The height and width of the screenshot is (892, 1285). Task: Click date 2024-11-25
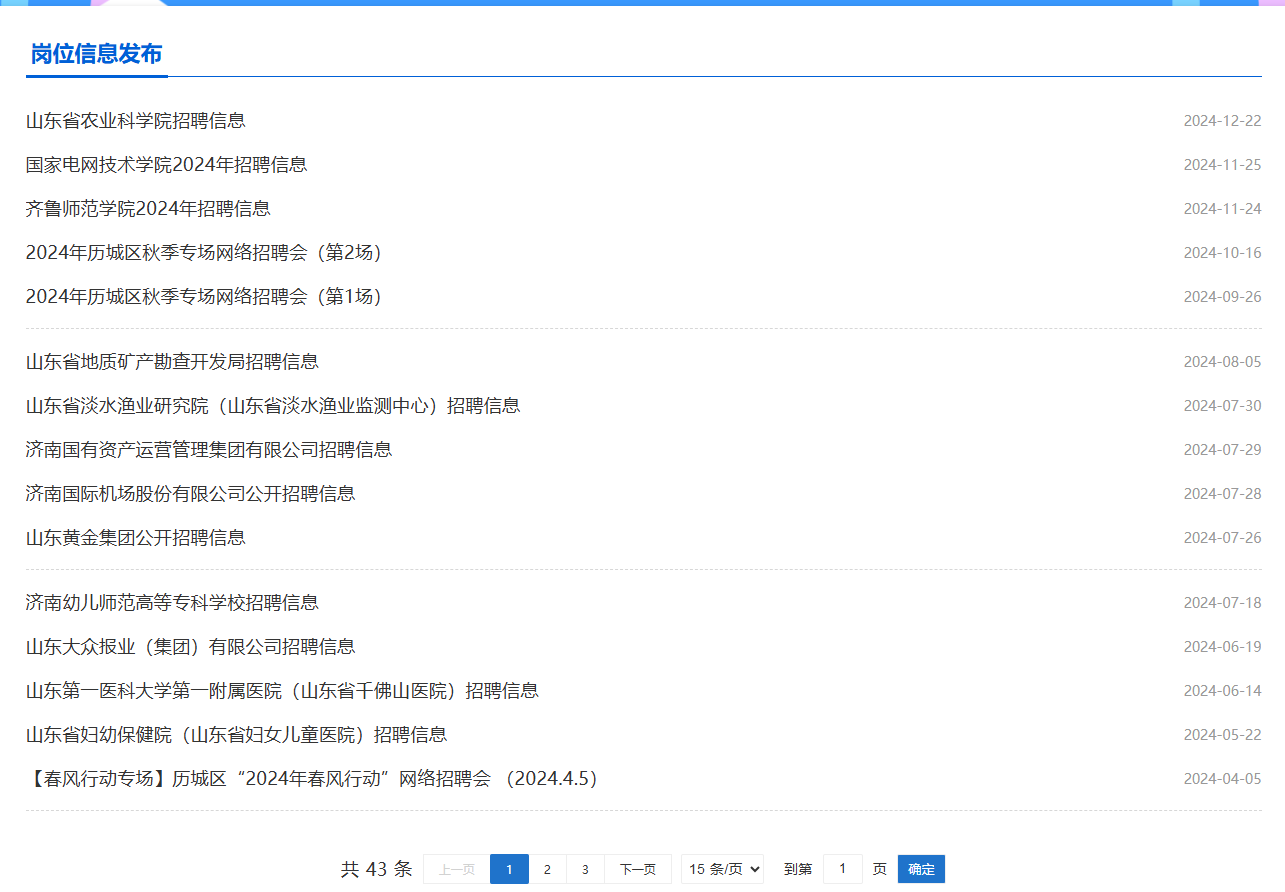[x=1222, y=165]
